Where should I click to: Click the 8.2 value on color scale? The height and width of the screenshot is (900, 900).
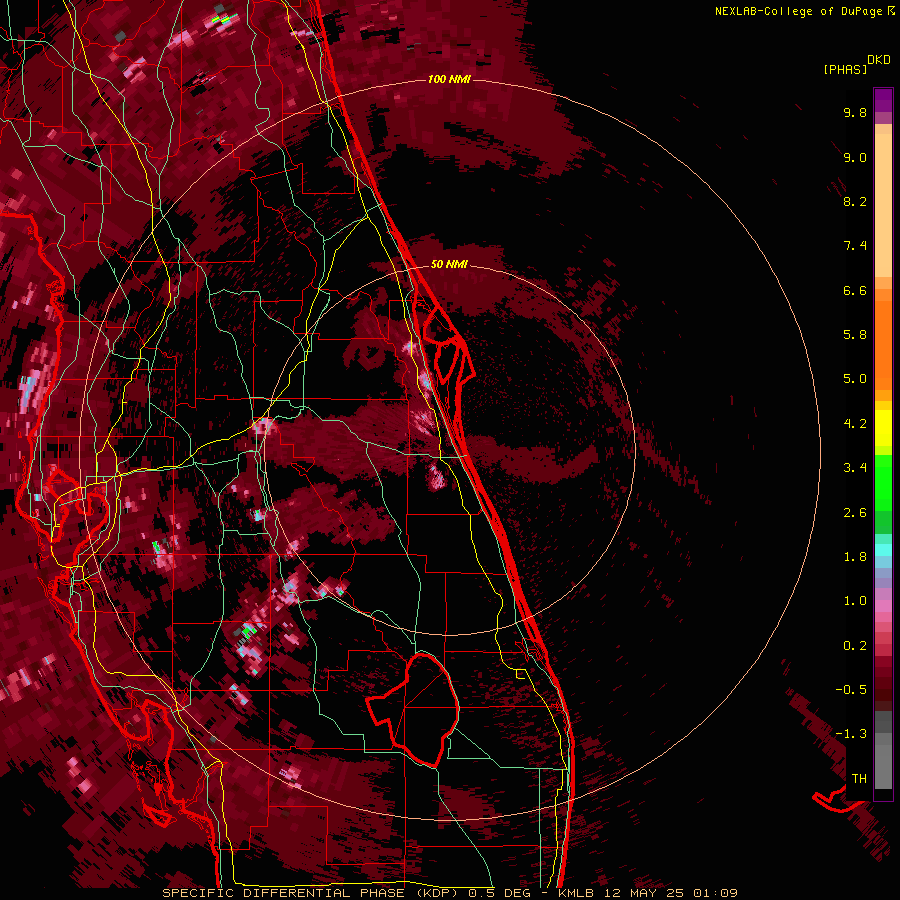click(855, 201)
